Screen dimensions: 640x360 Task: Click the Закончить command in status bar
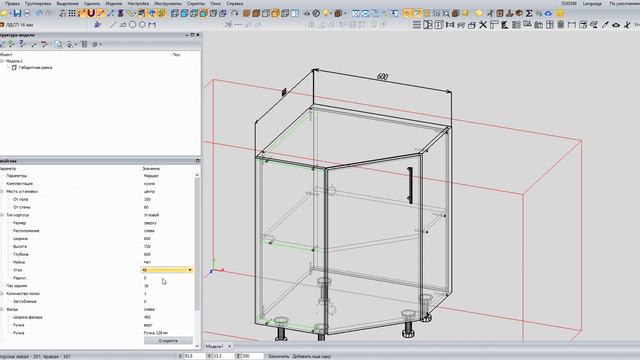tap(278, 356)
